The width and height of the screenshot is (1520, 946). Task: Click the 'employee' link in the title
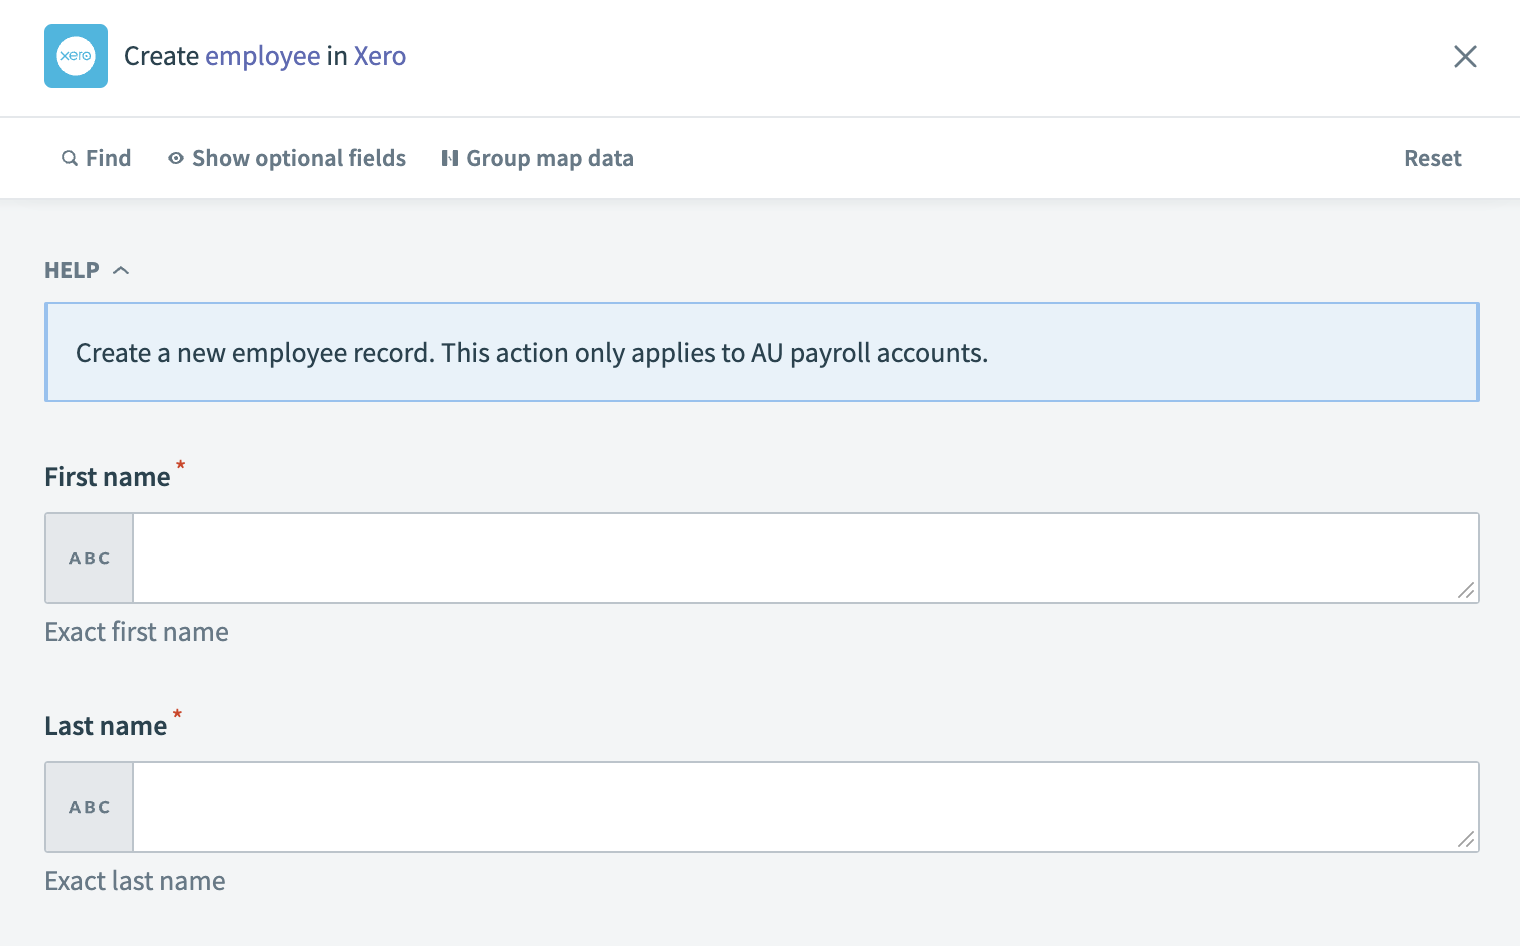click(x=262, y=56)
